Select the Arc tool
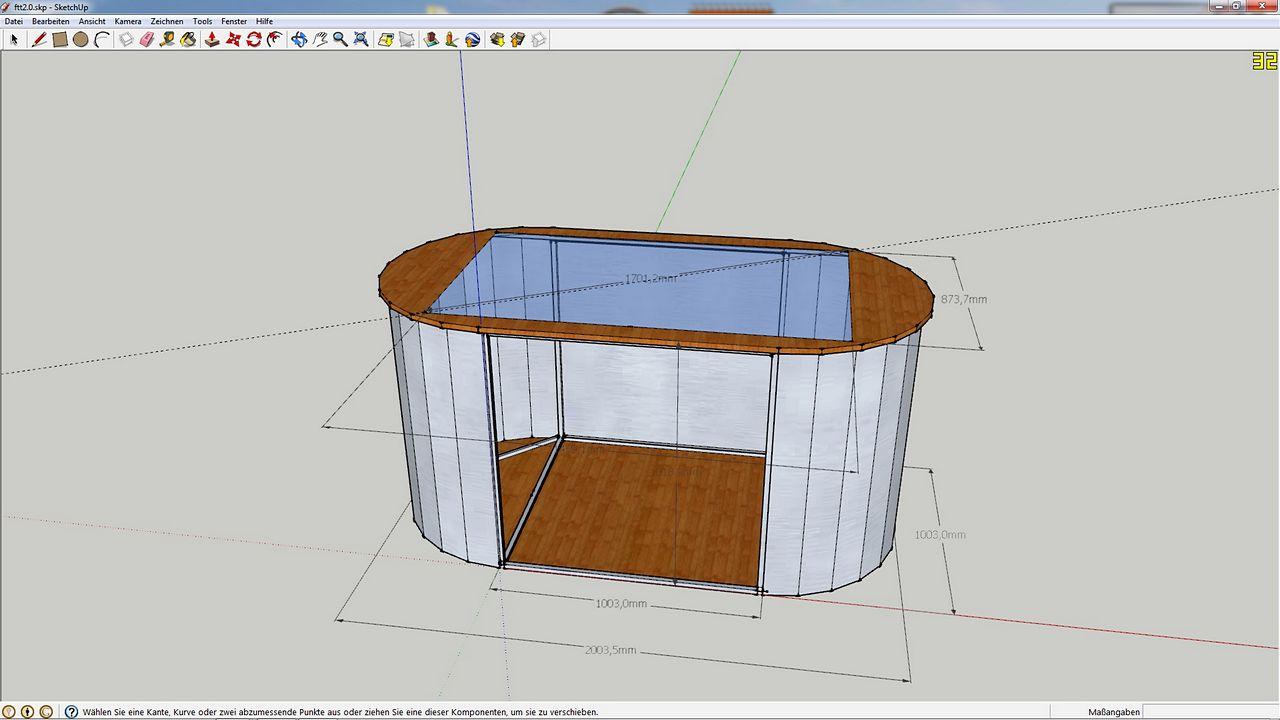This screenshot has width=1280, height=720. tap(102, 40)
